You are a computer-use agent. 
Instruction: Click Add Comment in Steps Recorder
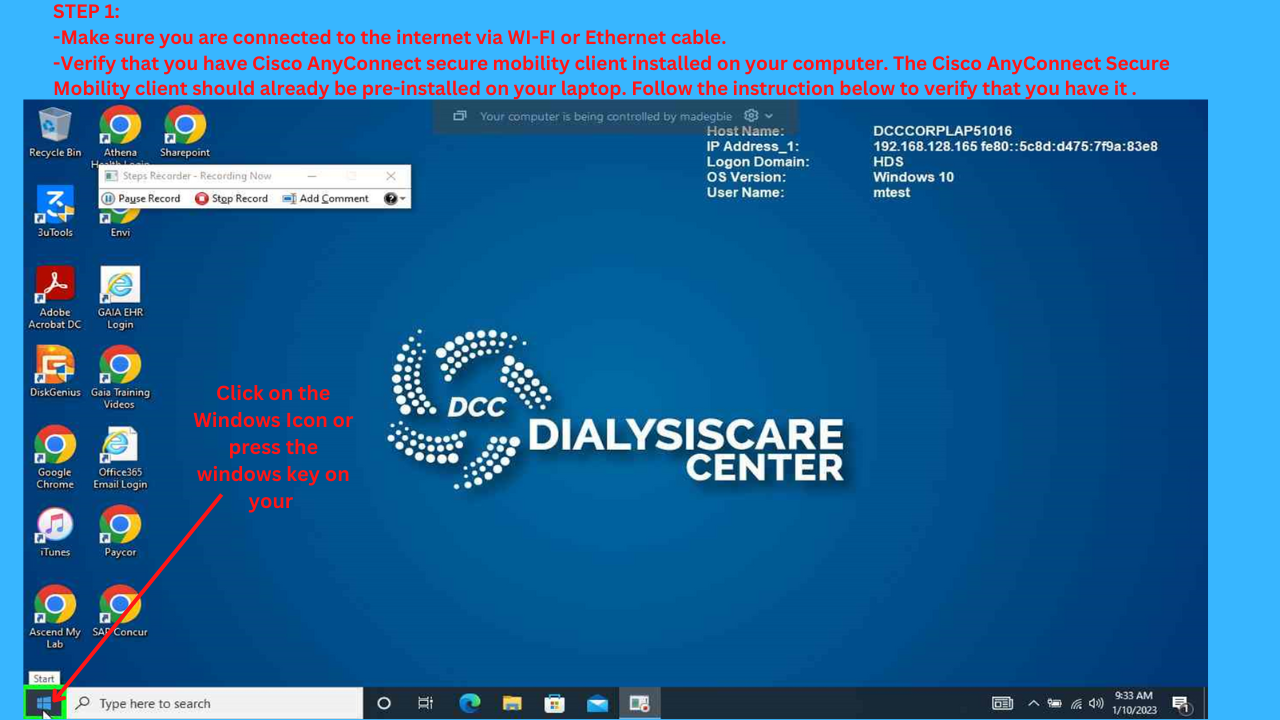pyautogui.click(x=325, y=199)
